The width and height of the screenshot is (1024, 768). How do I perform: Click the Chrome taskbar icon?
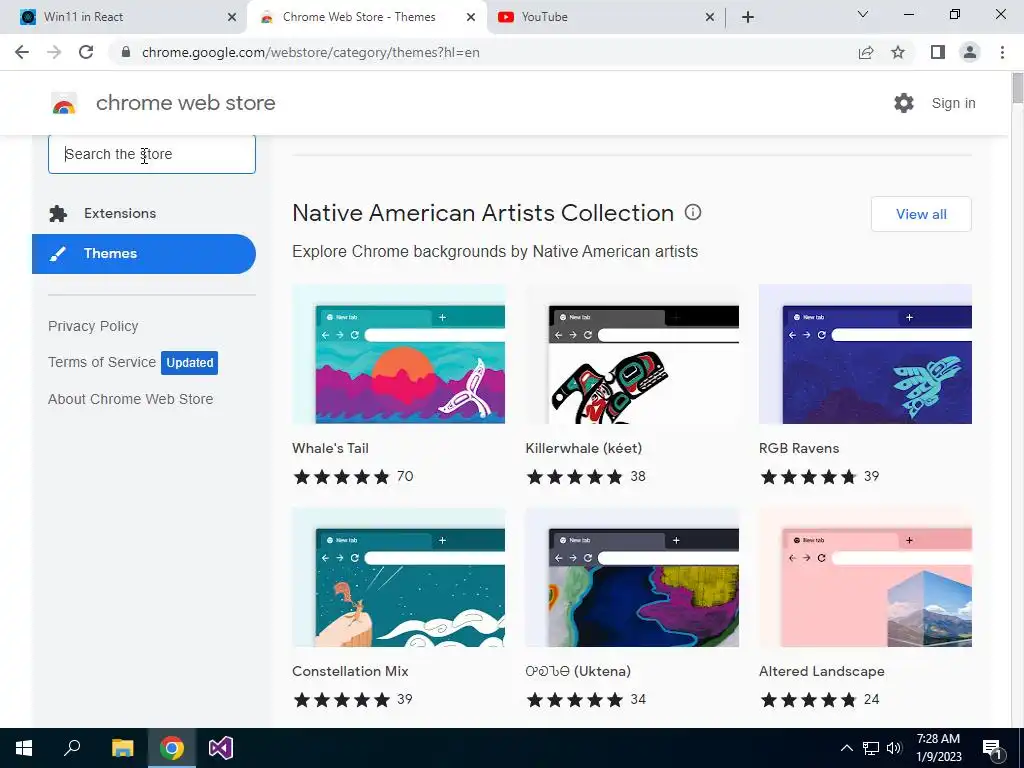[172, 748]
